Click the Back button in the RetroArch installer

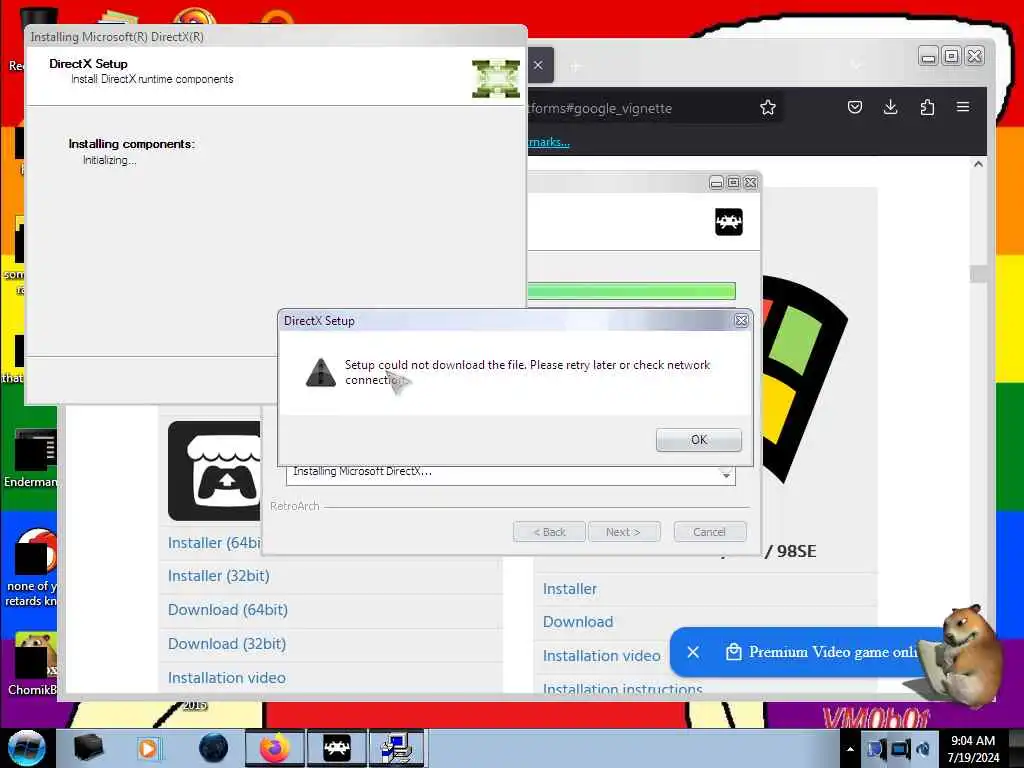[549, 532]
